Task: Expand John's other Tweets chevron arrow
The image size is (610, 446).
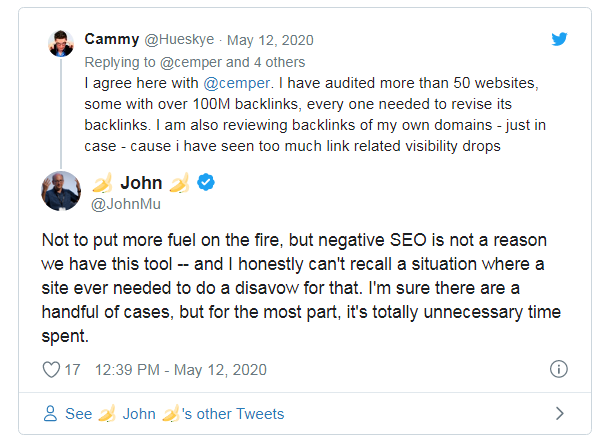Action: coord(559,413)
